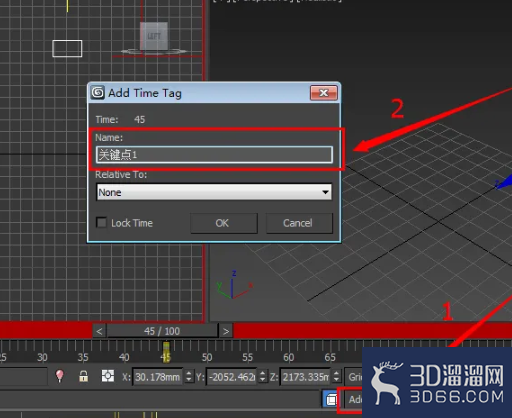Toggle absolute/offset transform type-in icon
The height and width of the screenshot is (418, 512).
[108, 376]
